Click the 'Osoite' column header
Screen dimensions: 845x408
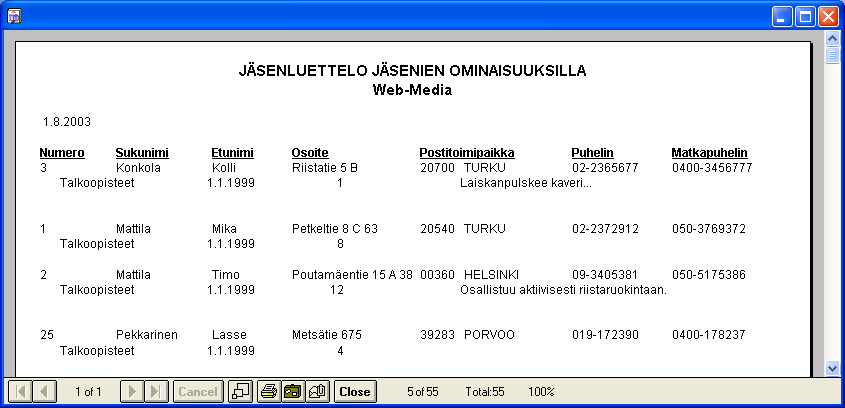click(310, 153)
